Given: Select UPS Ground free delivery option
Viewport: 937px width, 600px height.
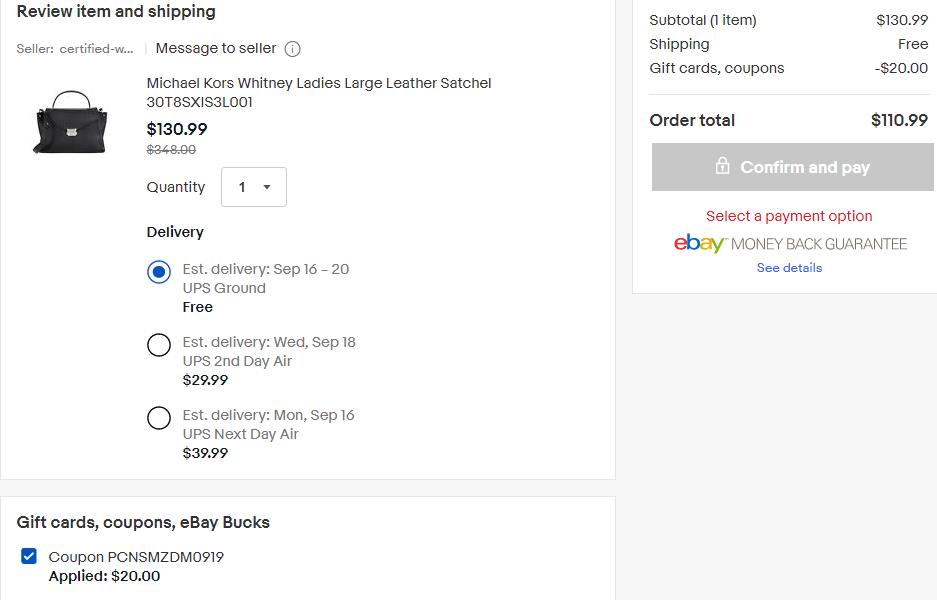Looking at the screenshot, I should tap(159, 272).
